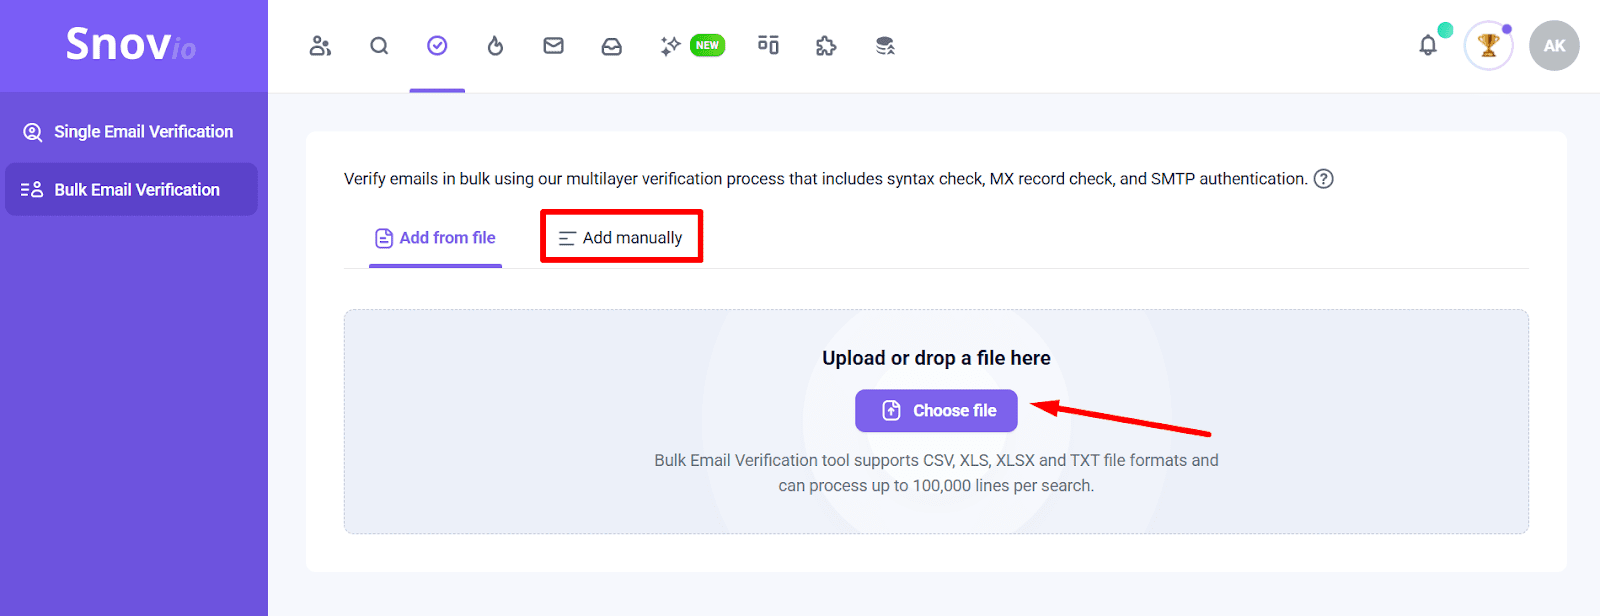
Task: Open the prospects people icon in top navigation
Action: click(x=320, y=46)
